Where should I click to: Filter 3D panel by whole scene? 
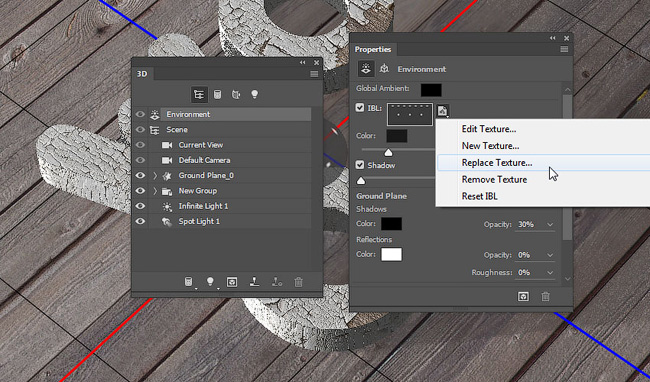point(199,95)
